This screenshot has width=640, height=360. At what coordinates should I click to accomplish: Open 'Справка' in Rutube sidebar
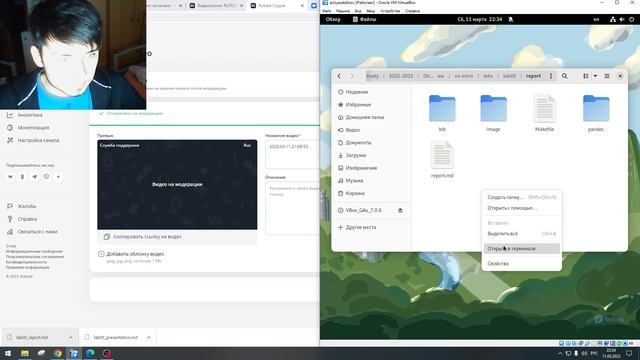point(22,219)
